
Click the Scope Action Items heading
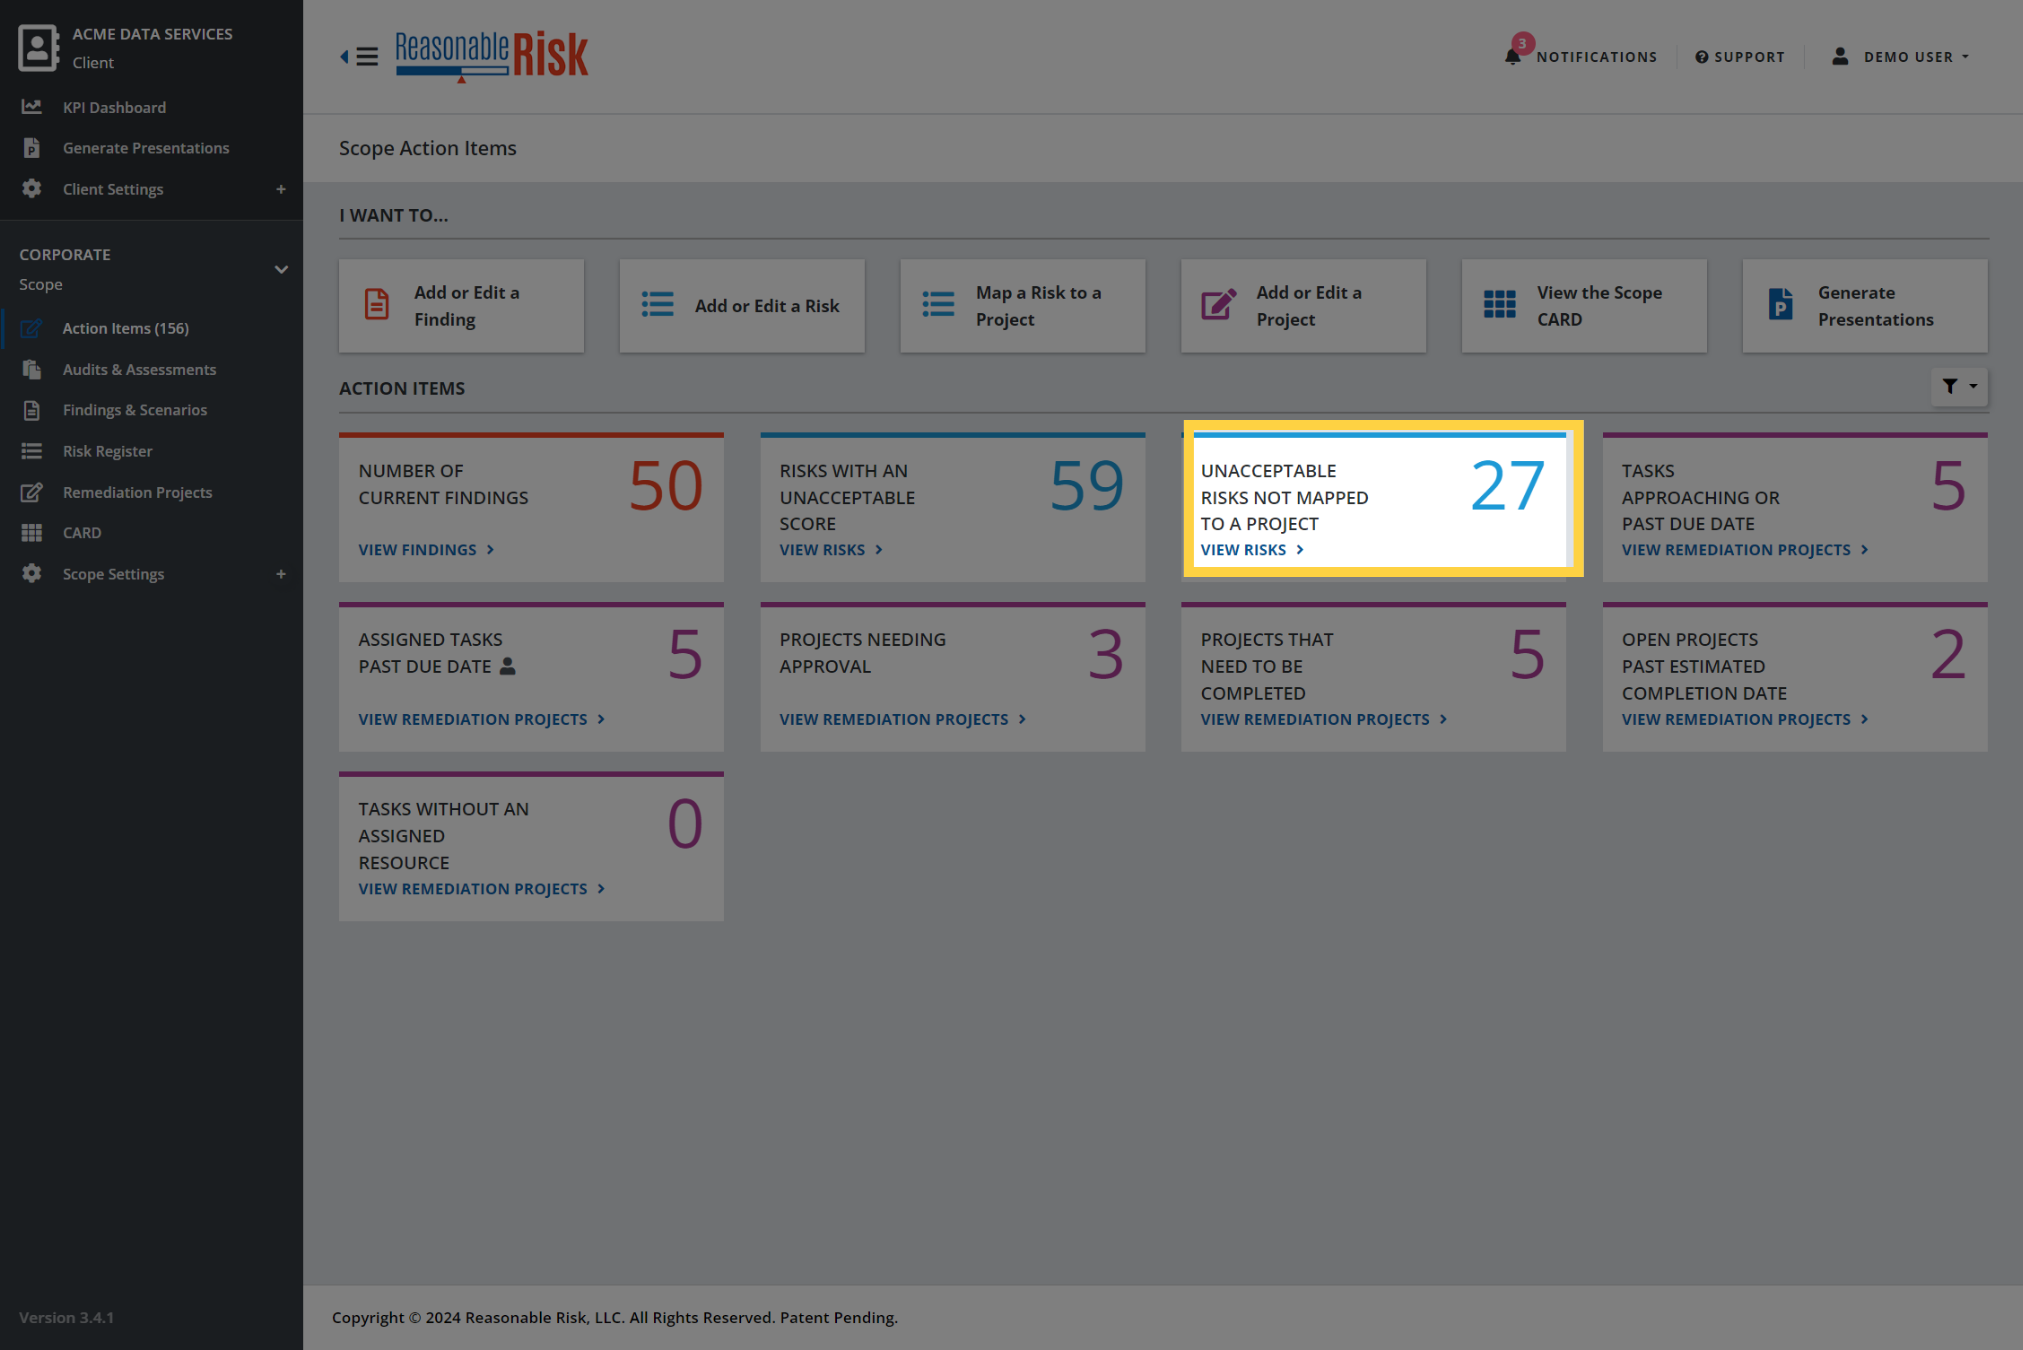coord(428,148)
